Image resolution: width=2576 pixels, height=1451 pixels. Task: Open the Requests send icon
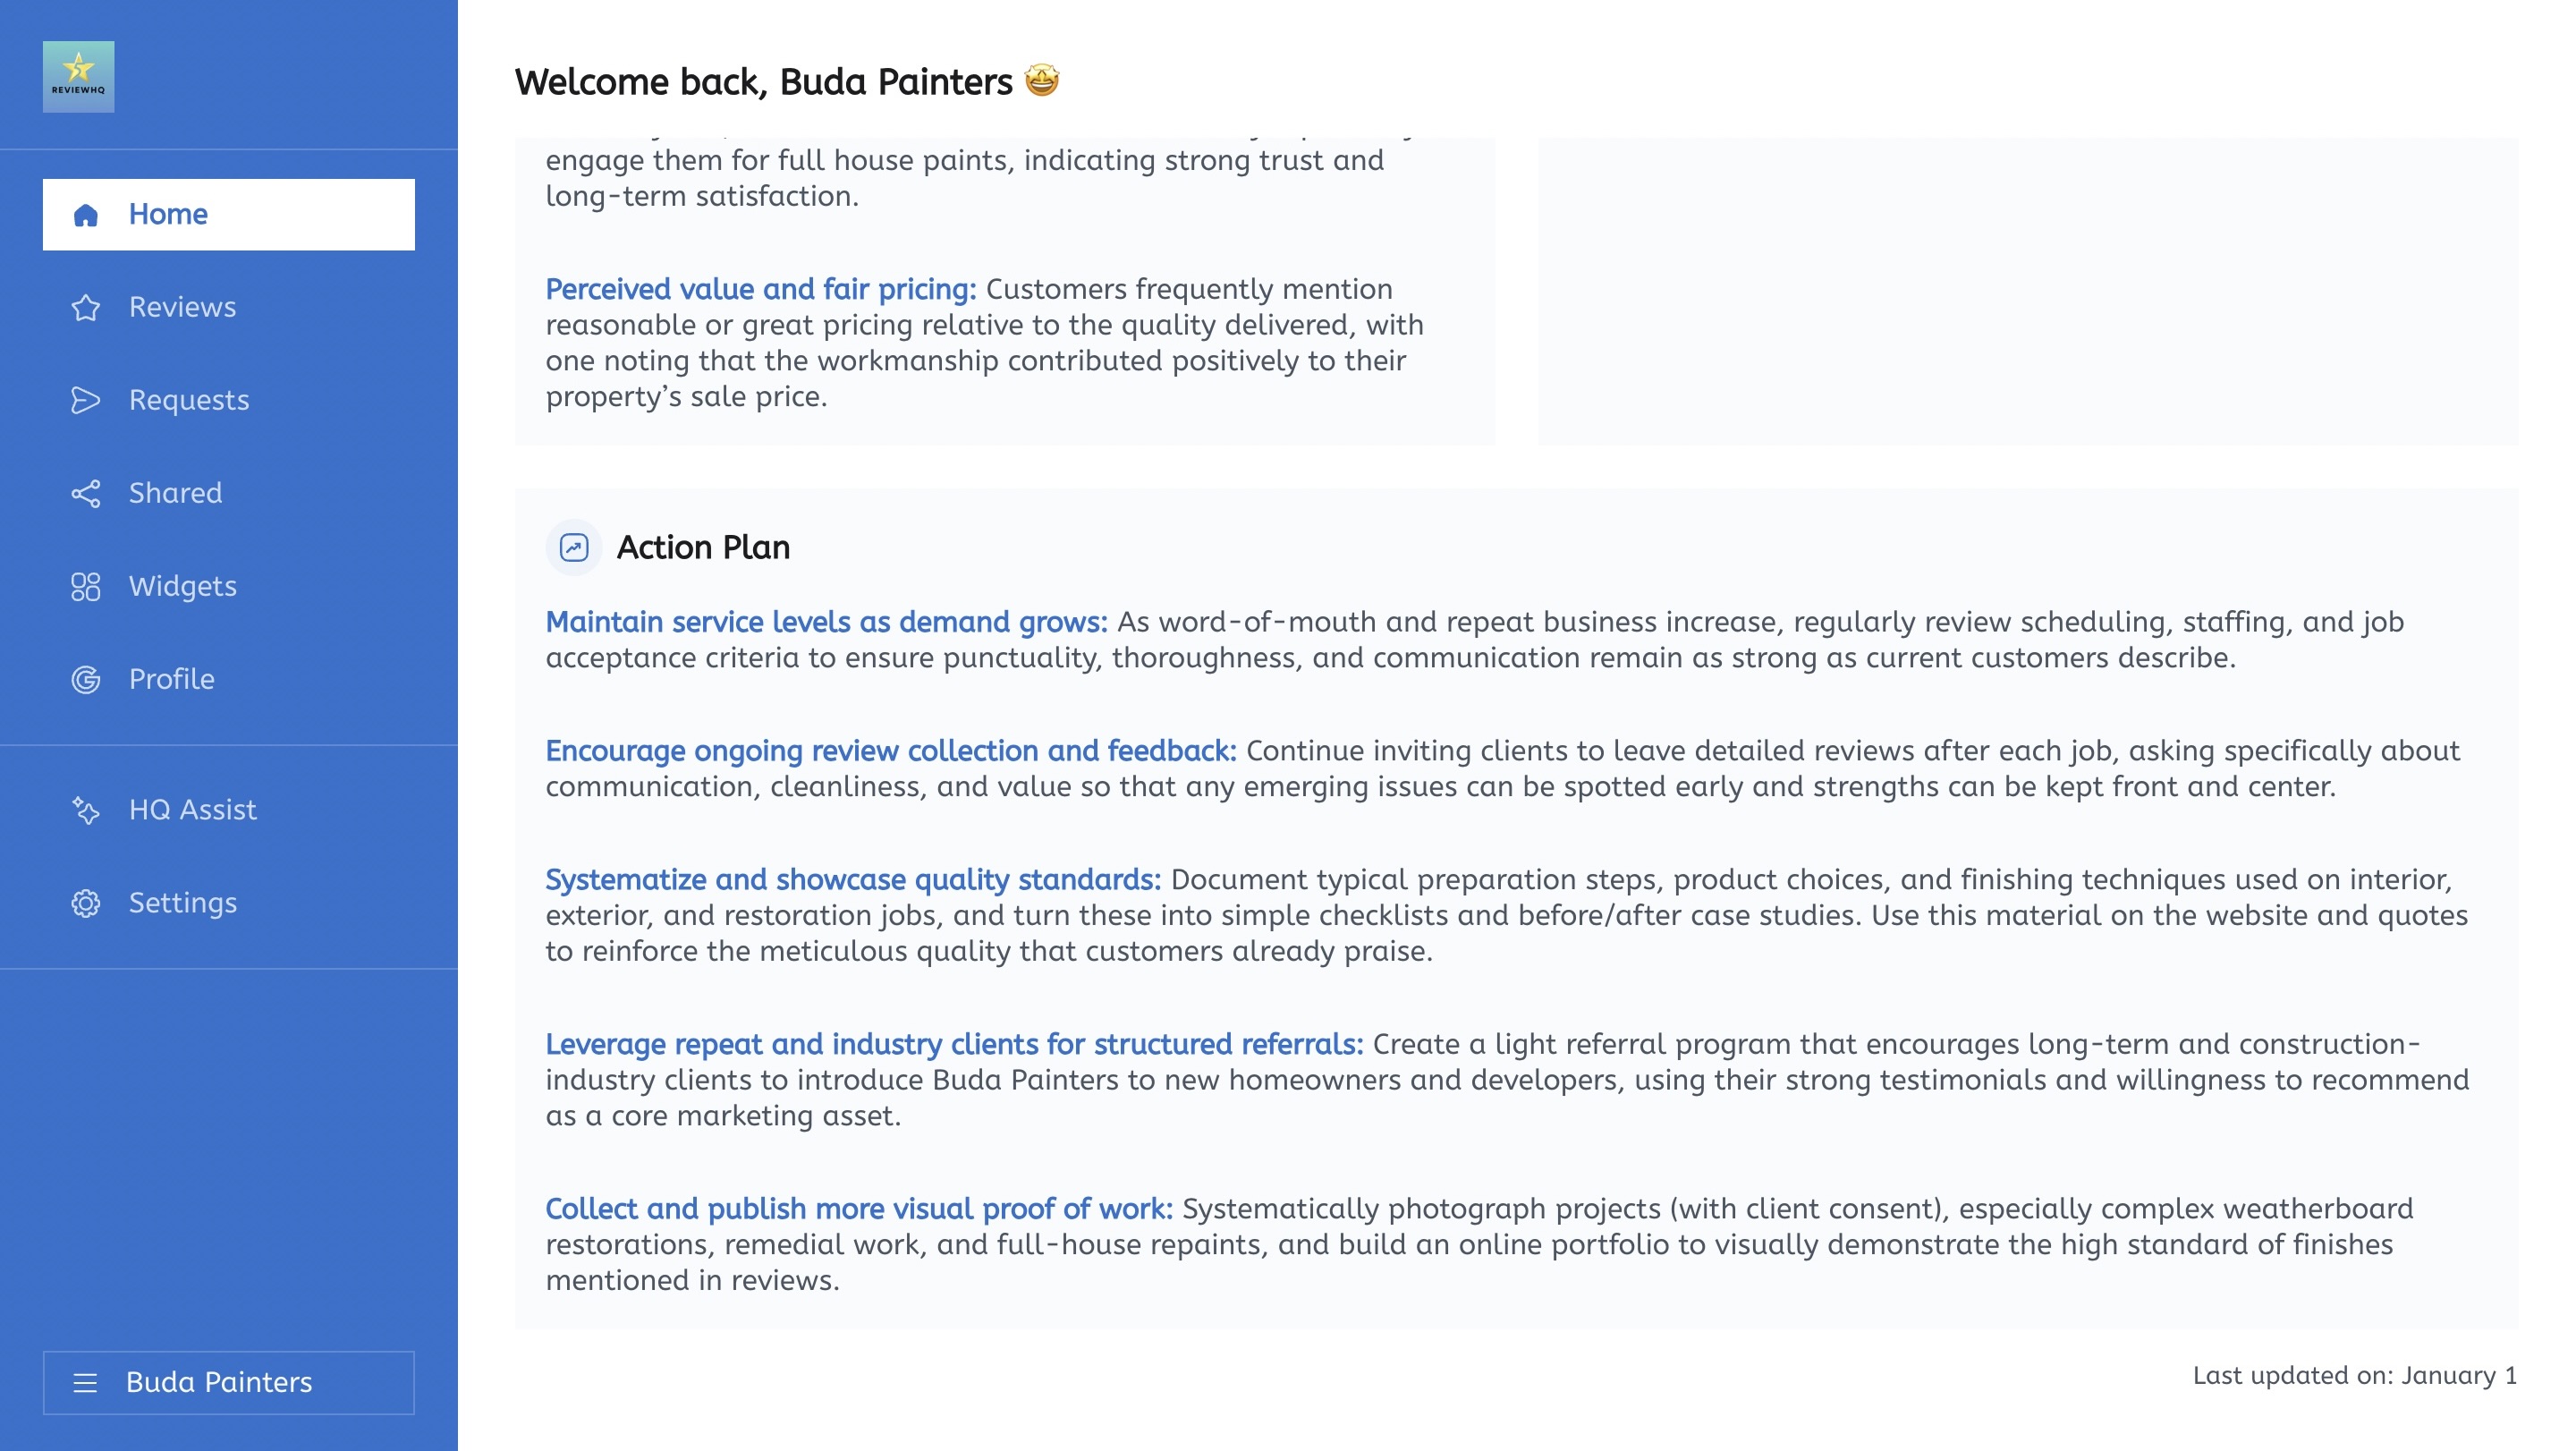point(86,400)
